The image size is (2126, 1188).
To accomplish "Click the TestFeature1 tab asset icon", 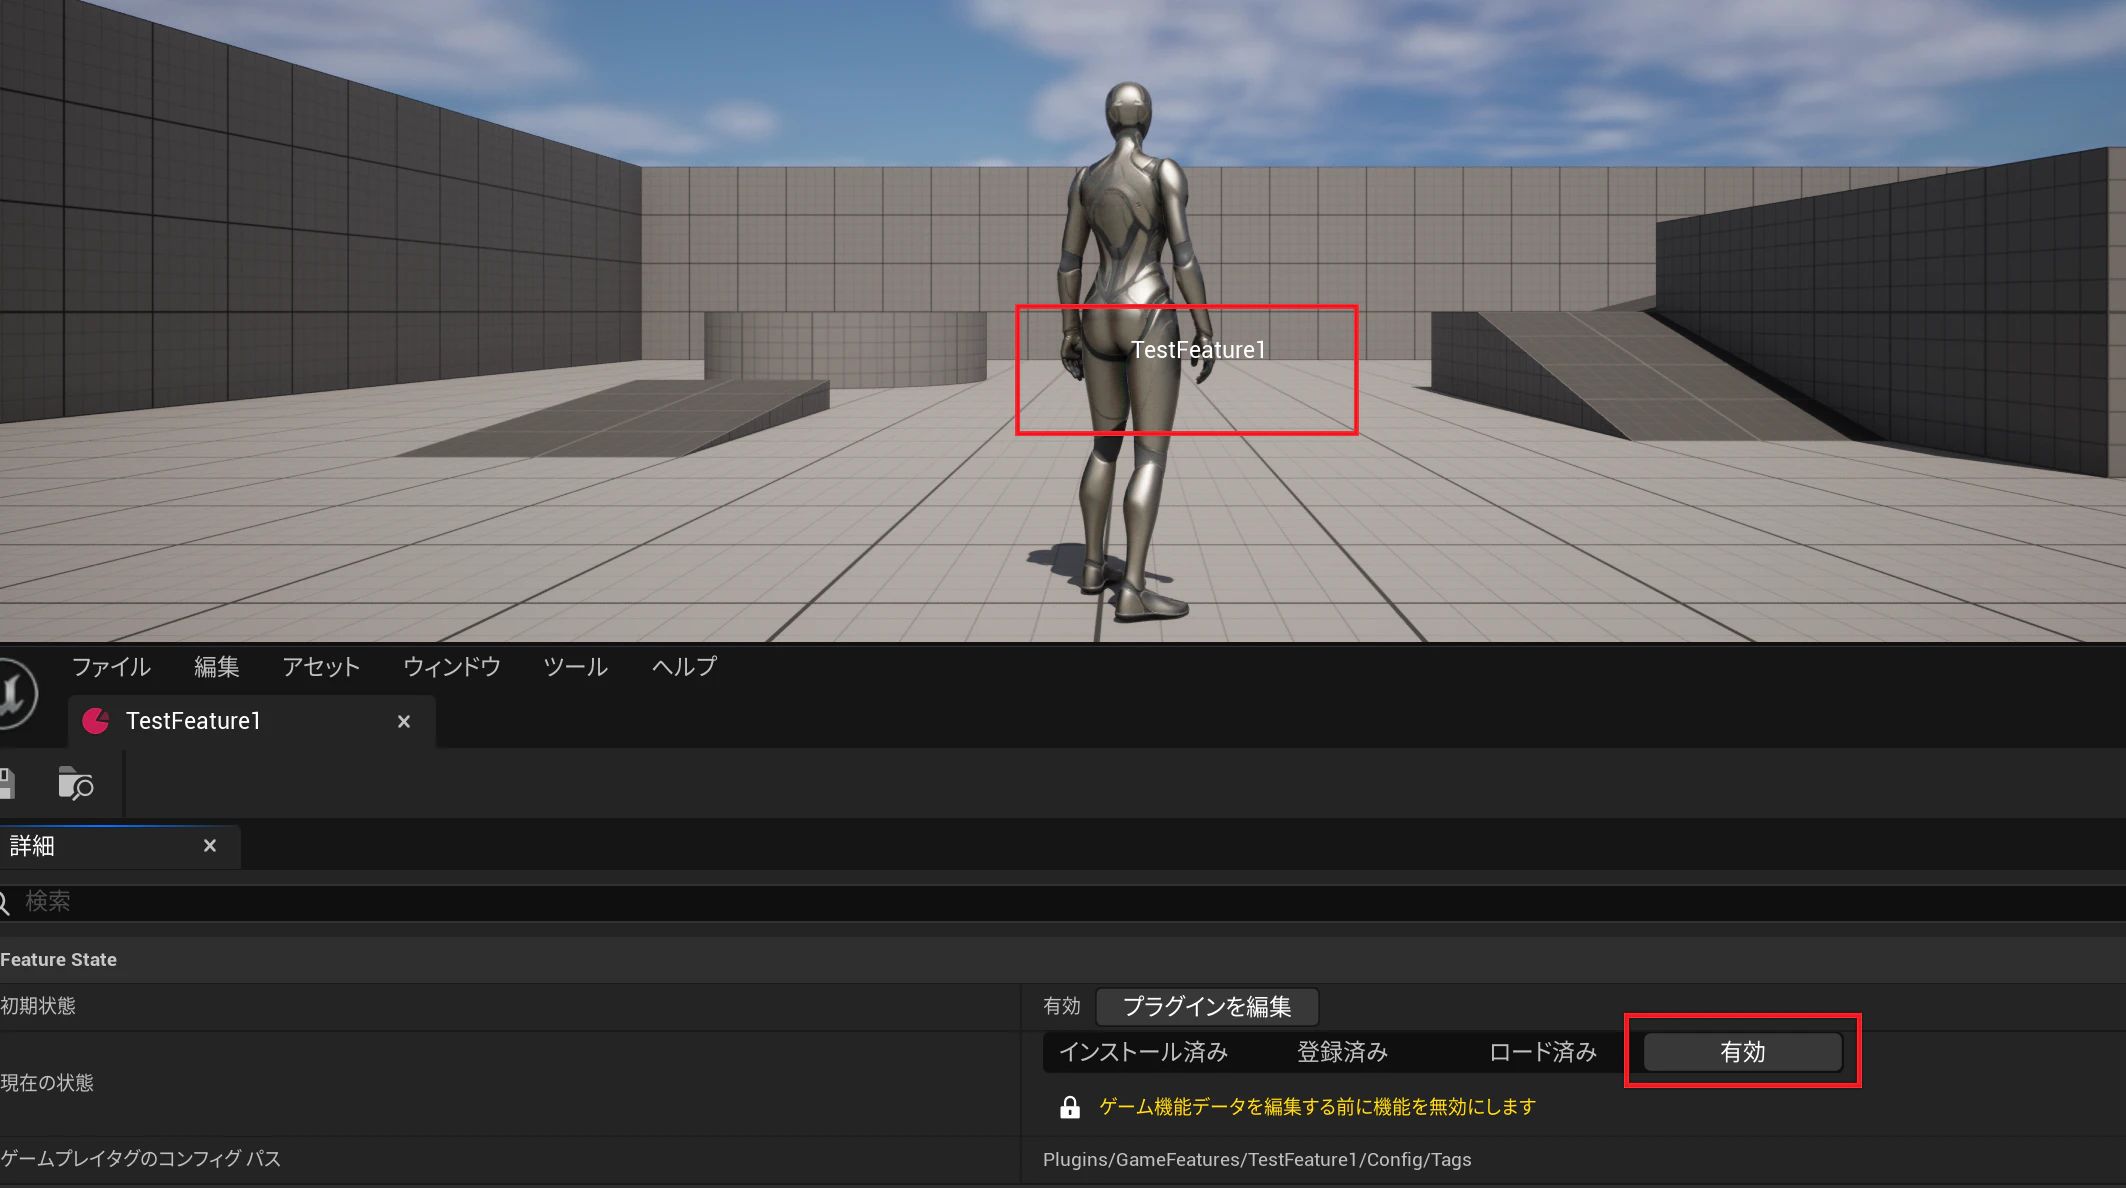I will point(96,721).
